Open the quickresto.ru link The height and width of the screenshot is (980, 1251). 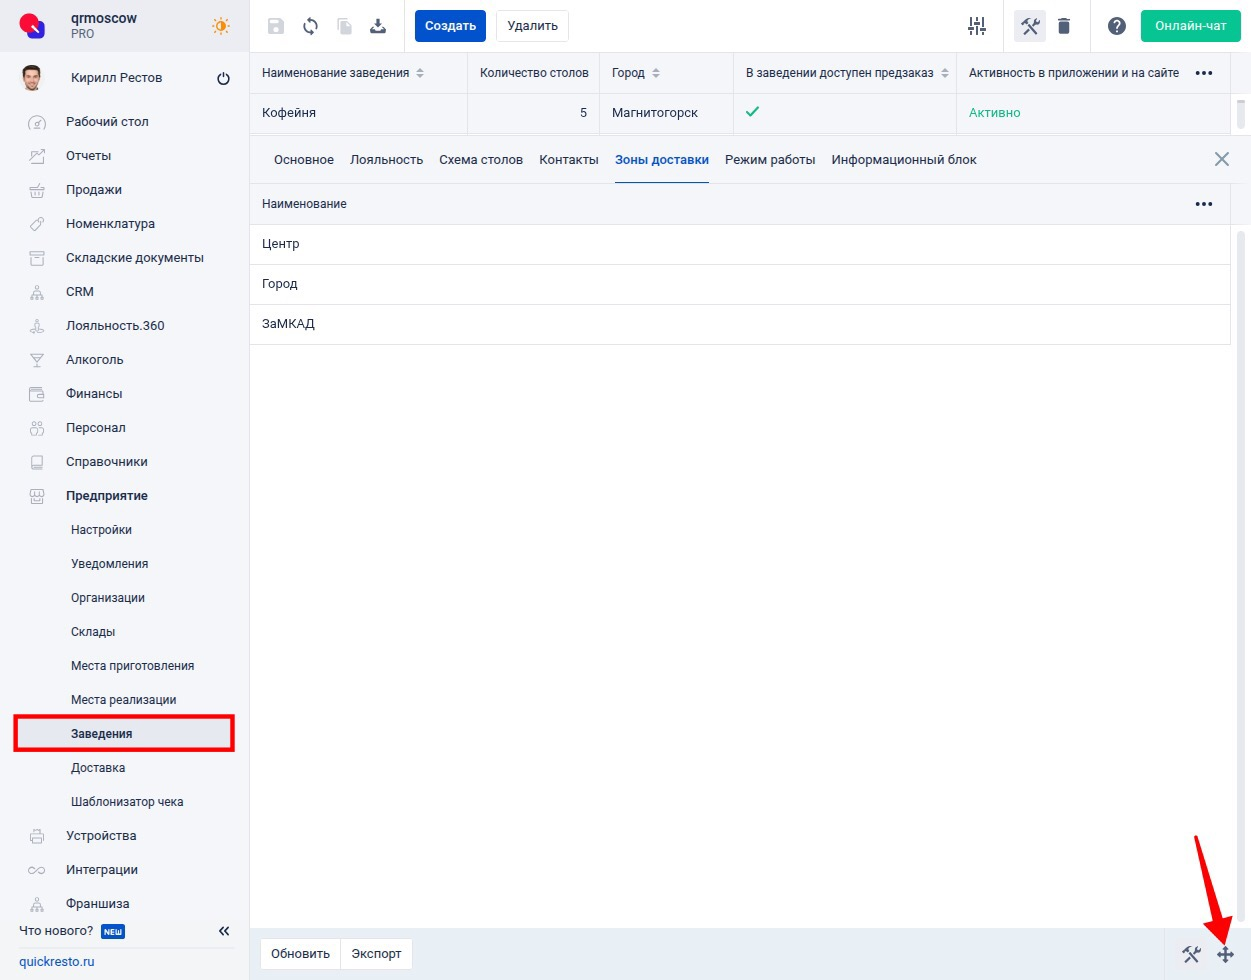pos(57,962)
